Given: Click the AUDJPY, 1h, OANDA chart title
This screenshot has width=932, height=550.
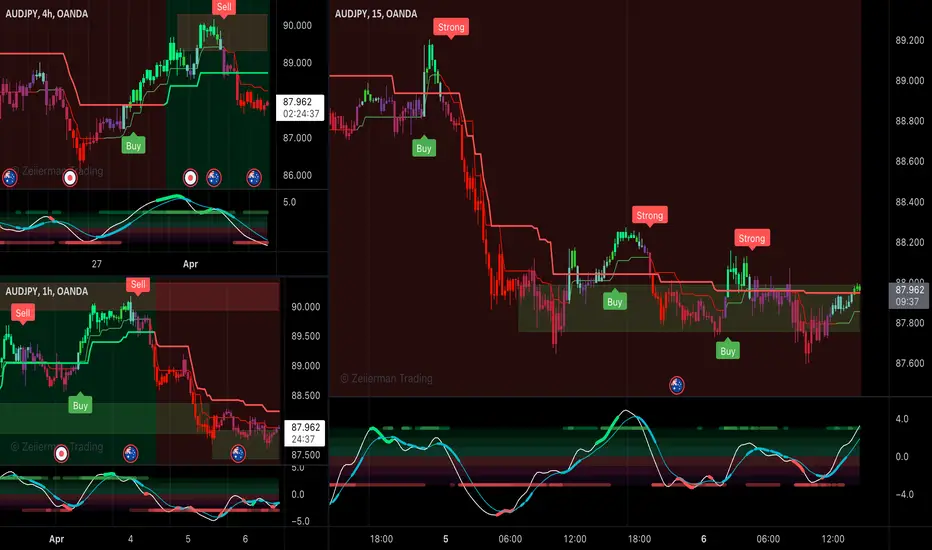Looking at the screenshot, I should 47,291.
